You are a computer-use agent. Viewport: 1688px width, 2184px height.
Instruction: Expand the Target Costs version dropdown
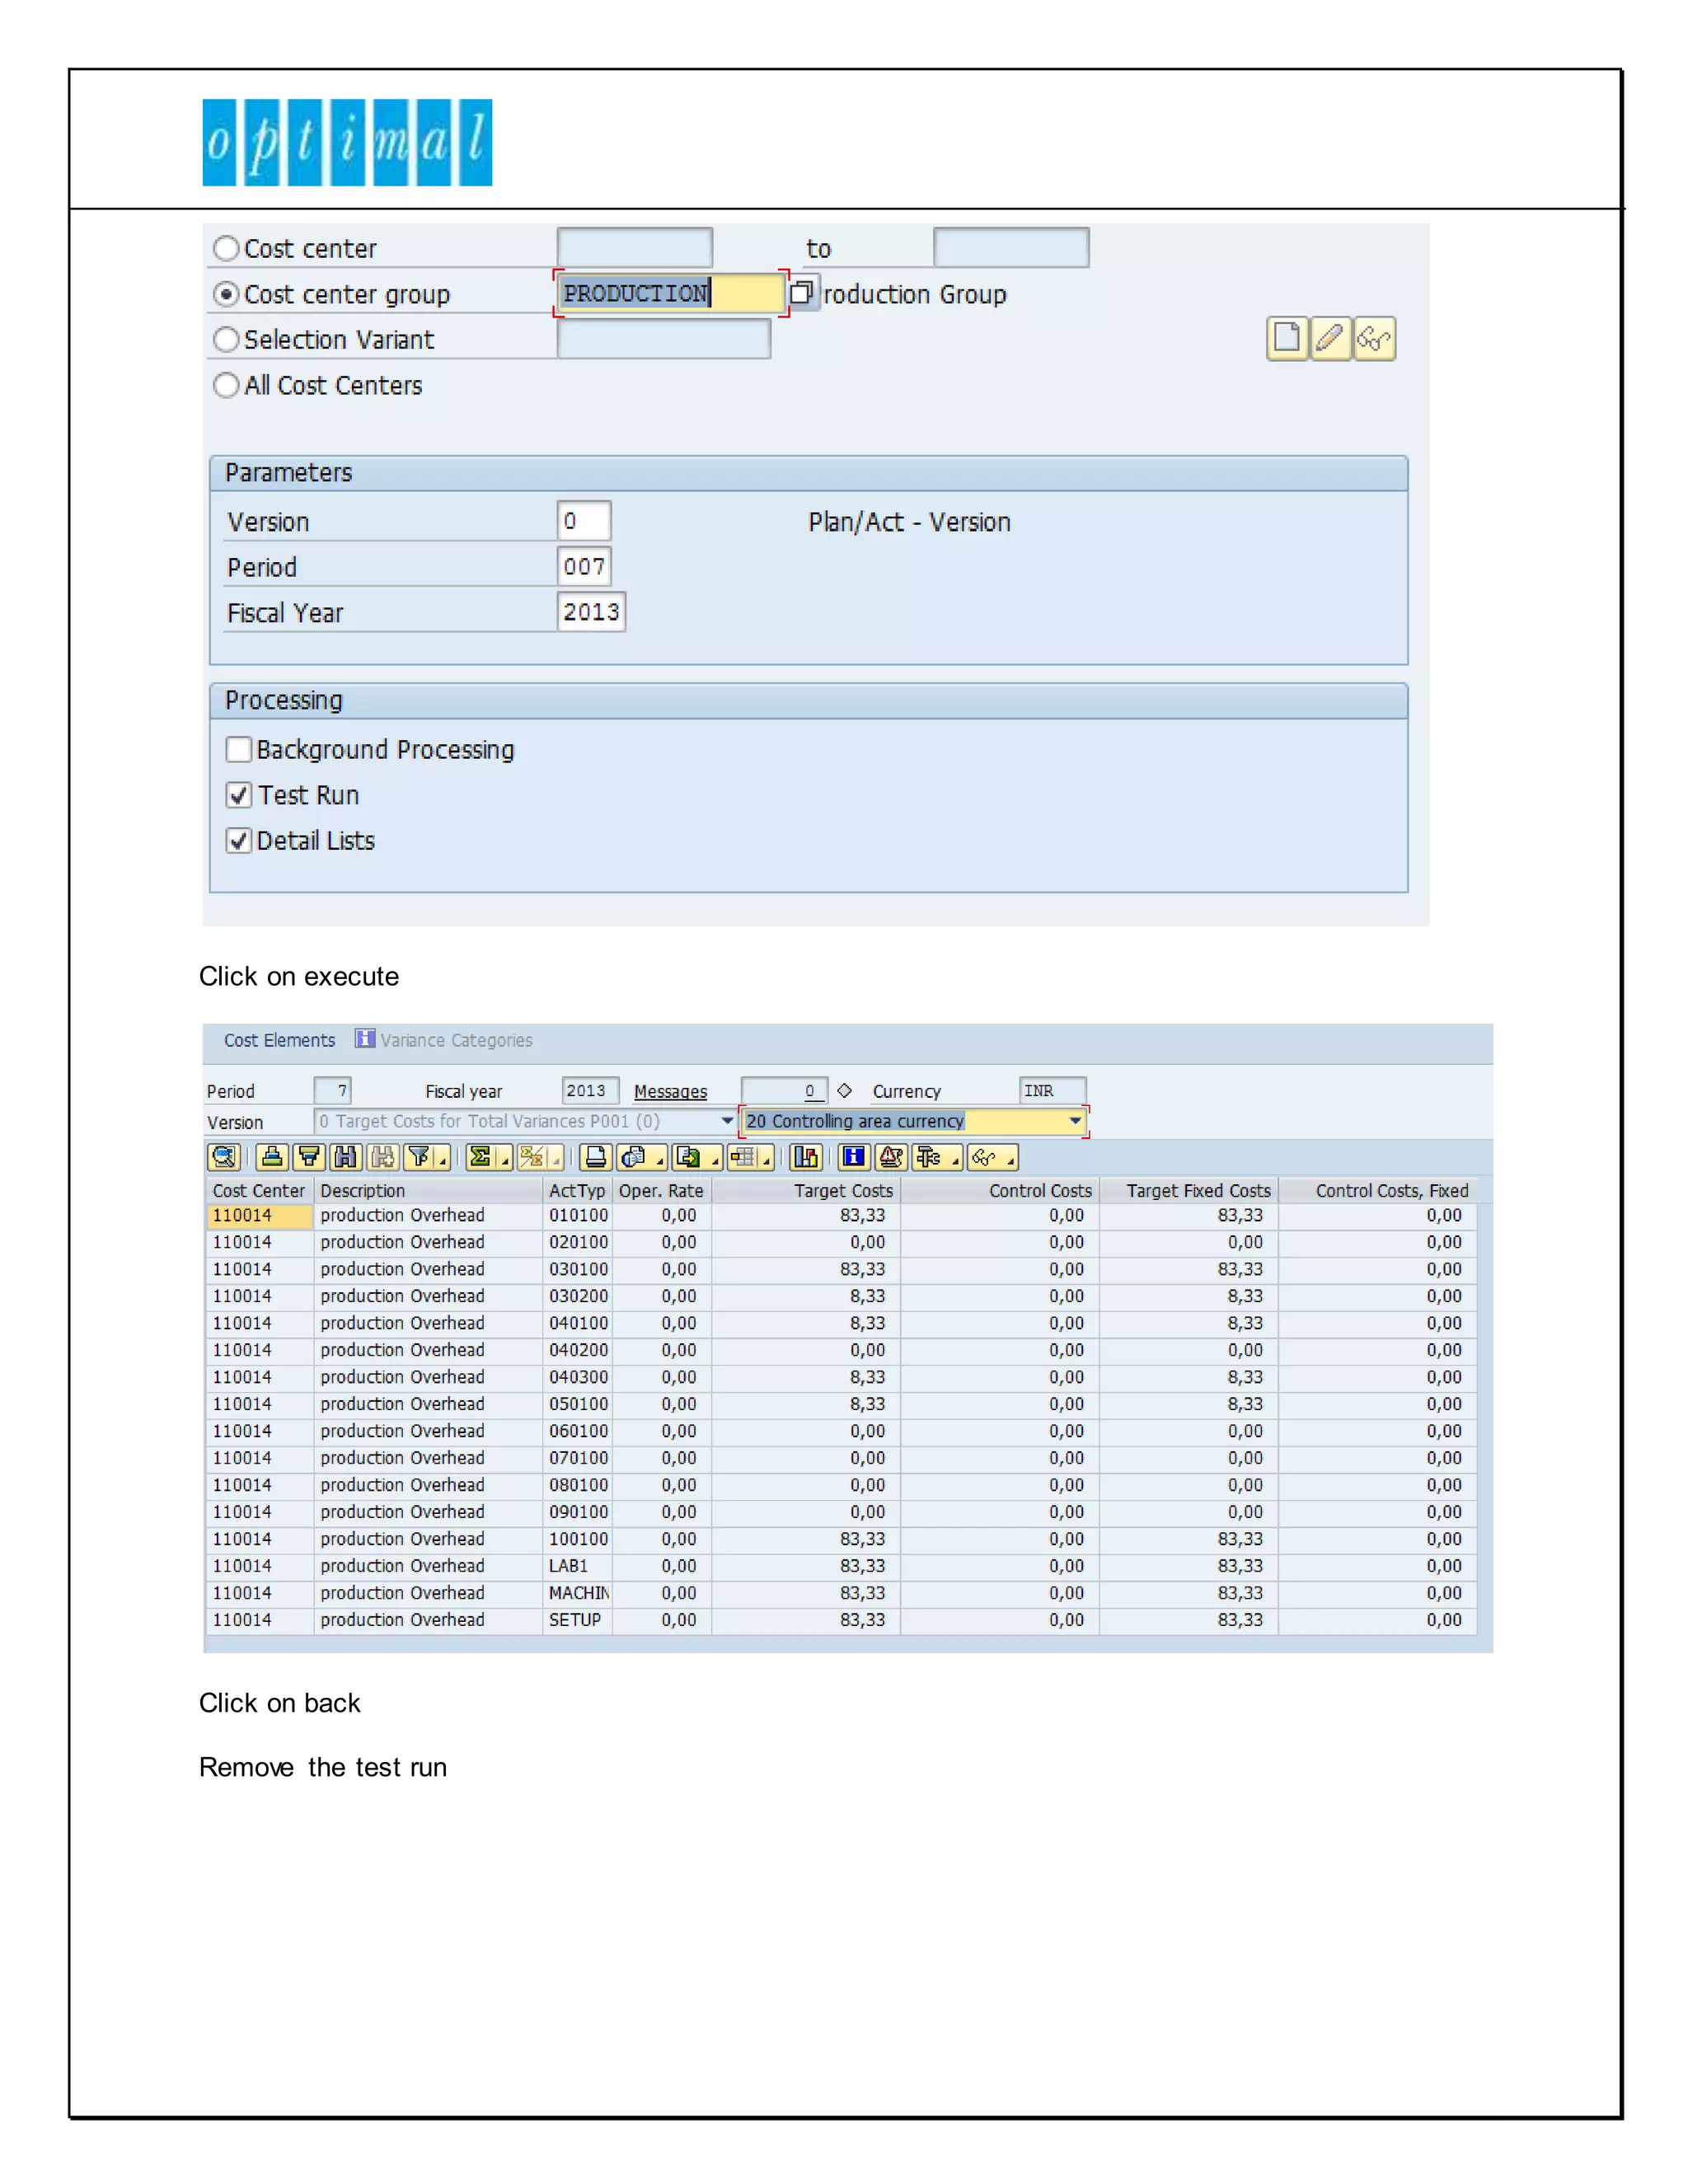point(727,1121)
